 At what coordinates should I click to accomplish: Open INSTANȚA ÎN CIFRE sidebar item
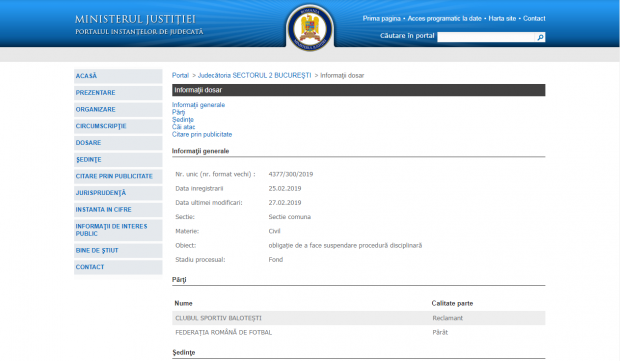pos(118,210)
